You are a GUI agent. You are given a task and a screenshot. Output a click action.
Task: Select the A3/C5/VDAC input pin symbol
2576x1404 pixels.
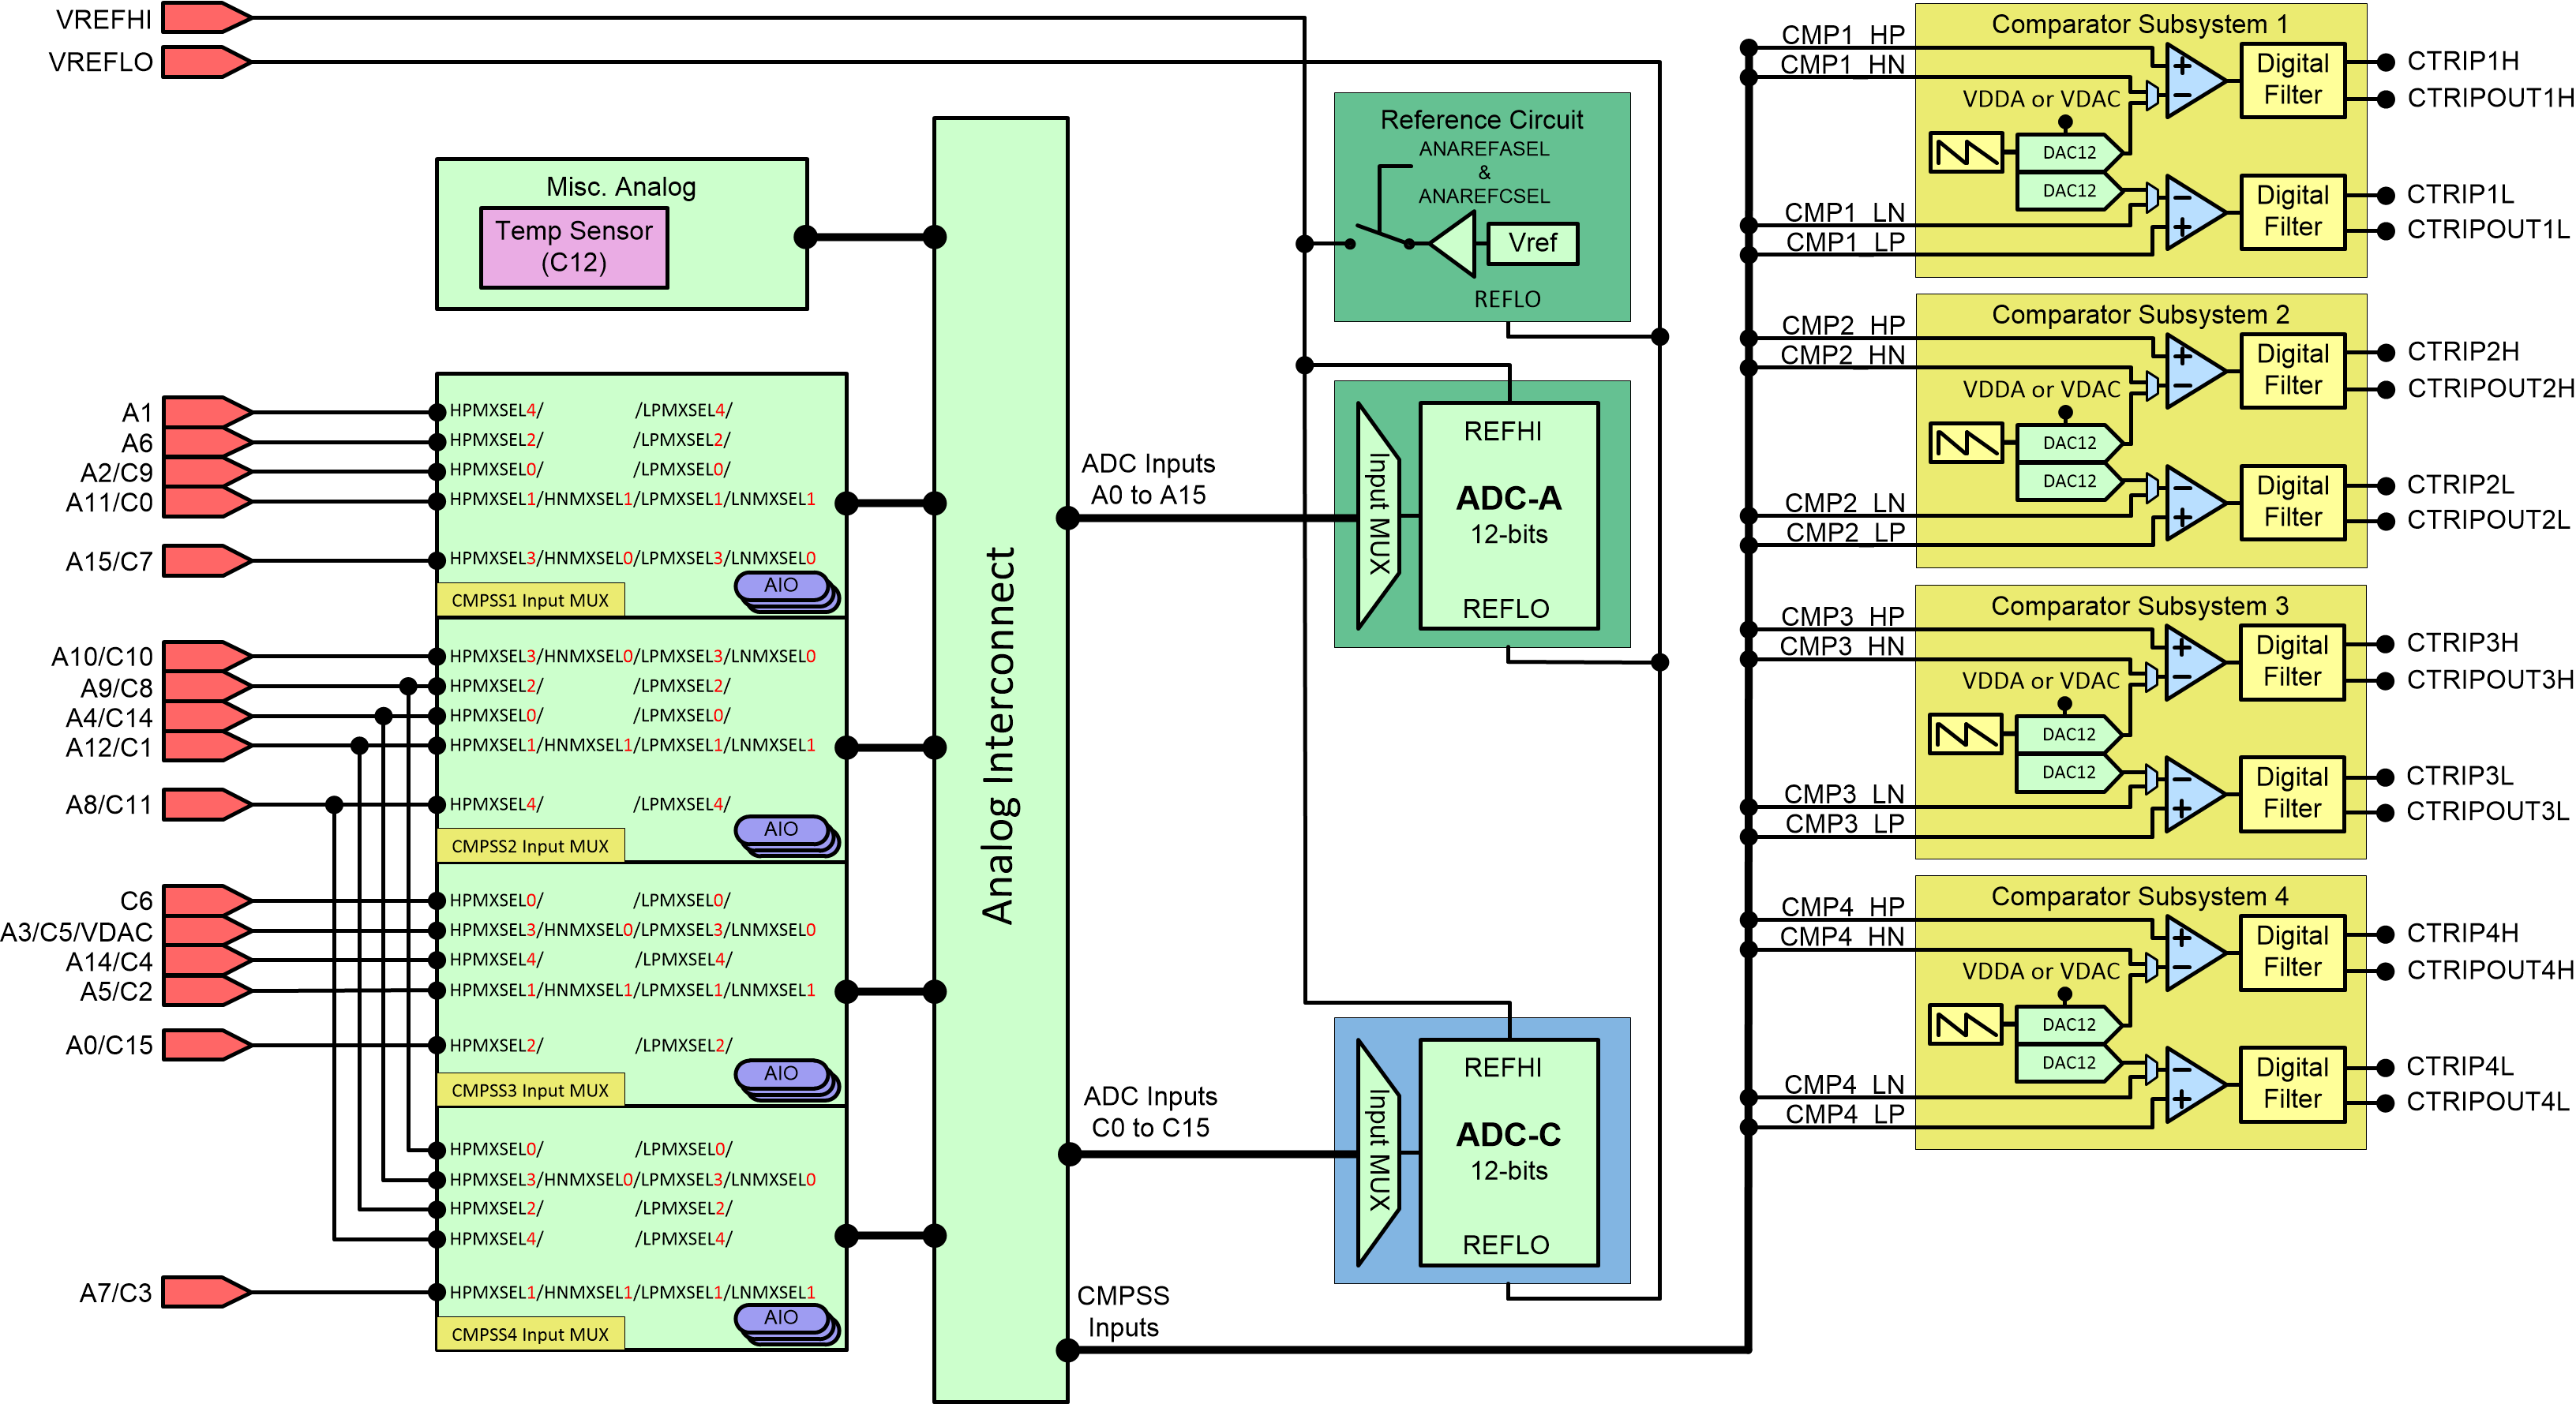(x=206, y=931)
